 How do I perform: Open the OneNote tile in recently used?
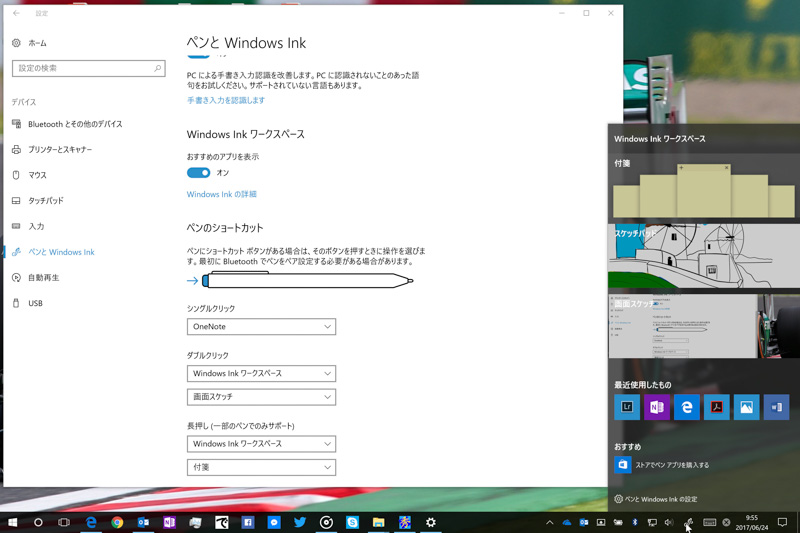coord(657,407)
